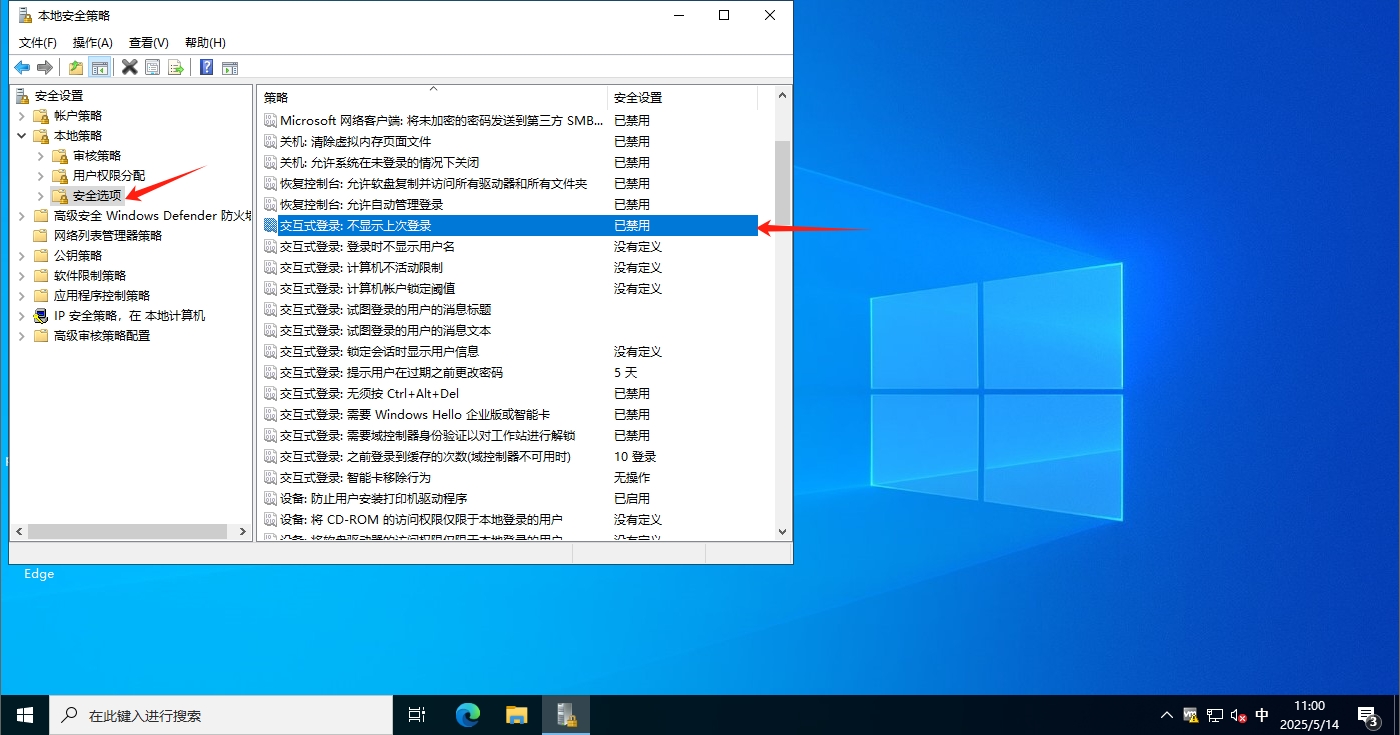This screenshot has width=1400, height=735.
Task: Click the blue Help question mark icon
Action: (206, 67)
